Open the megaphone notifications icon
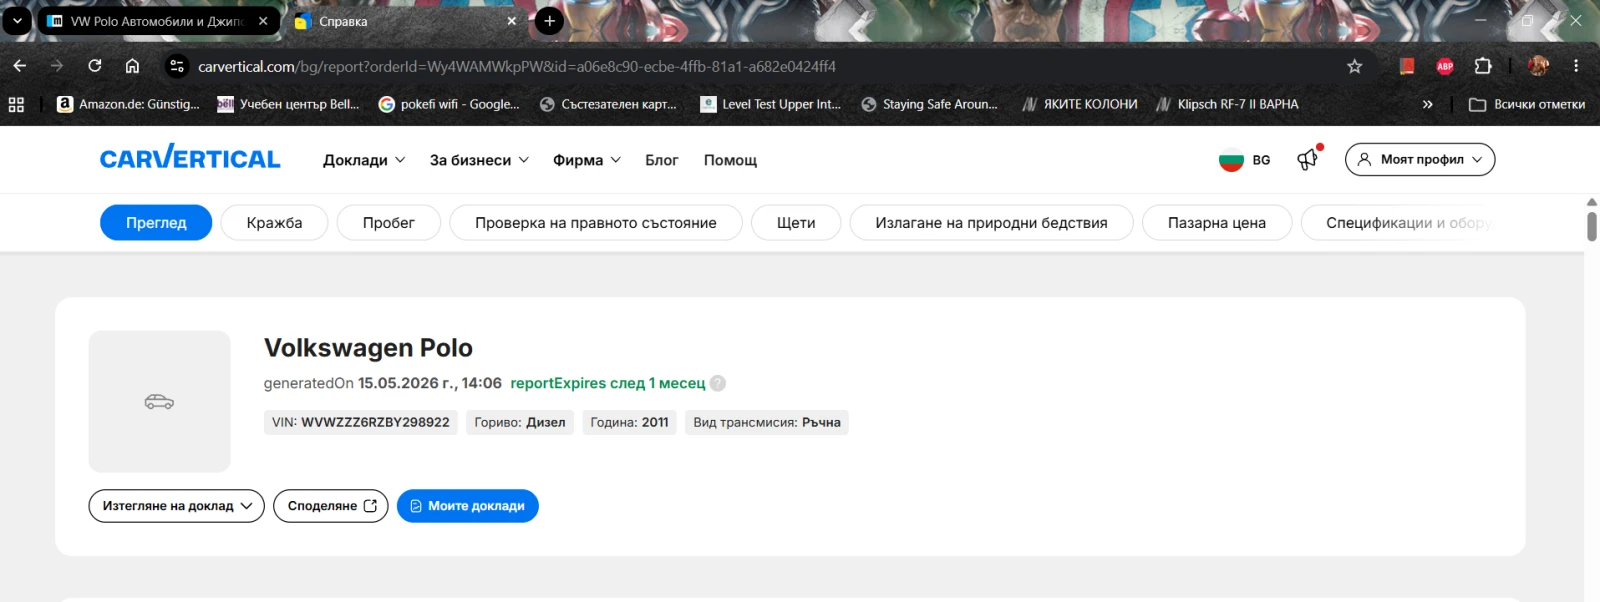Image resolution: width=1600 pixels, height=602 pixels. pyautogui.click(x=1308, y=159)
